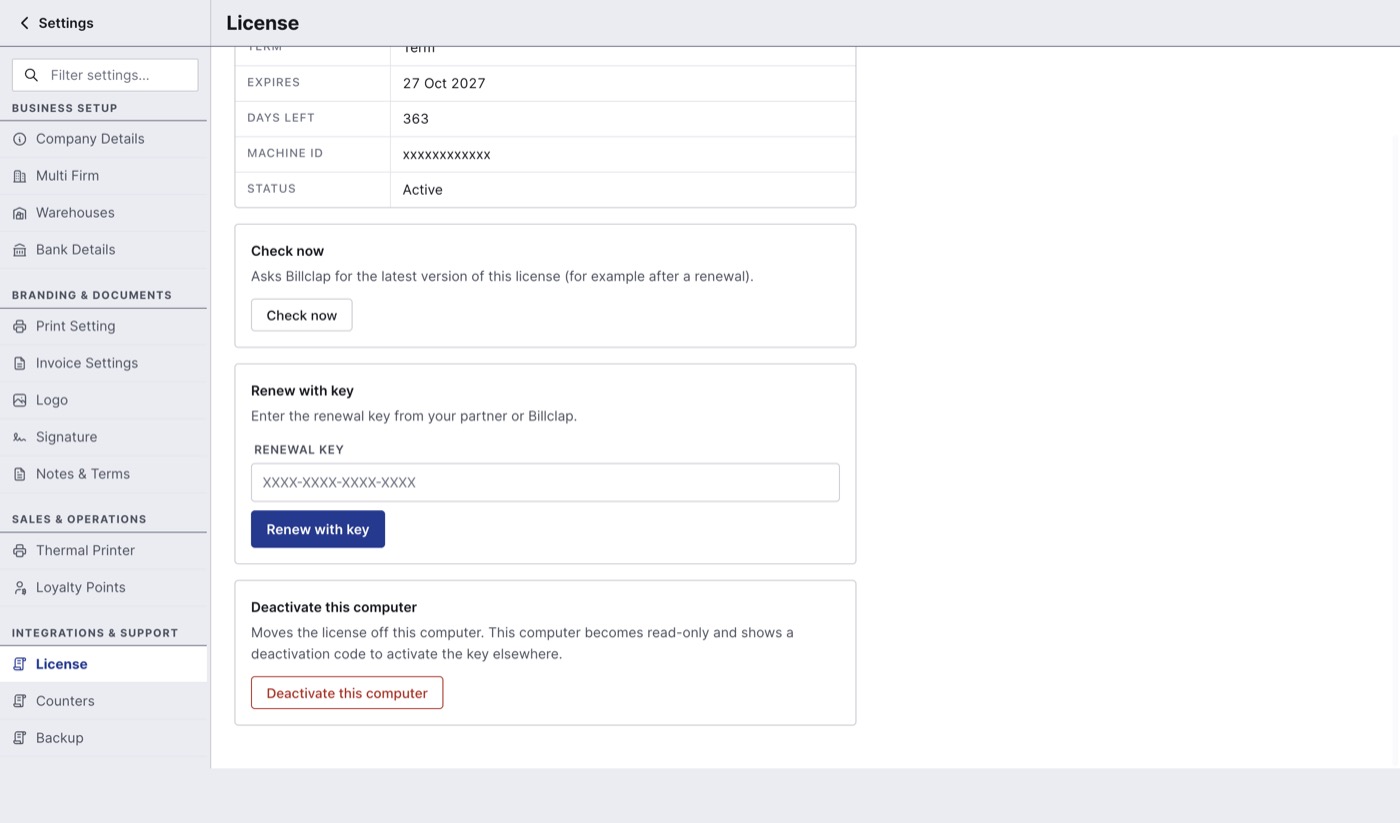Click the Warehouses icon in sidebar

(19, 213)
